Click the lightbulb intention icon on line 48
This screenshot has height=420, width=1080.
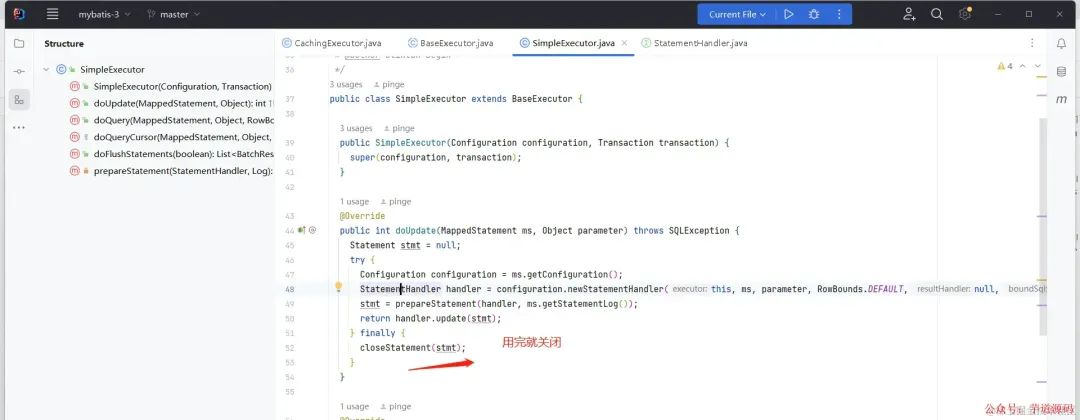[x=338, y=288]
